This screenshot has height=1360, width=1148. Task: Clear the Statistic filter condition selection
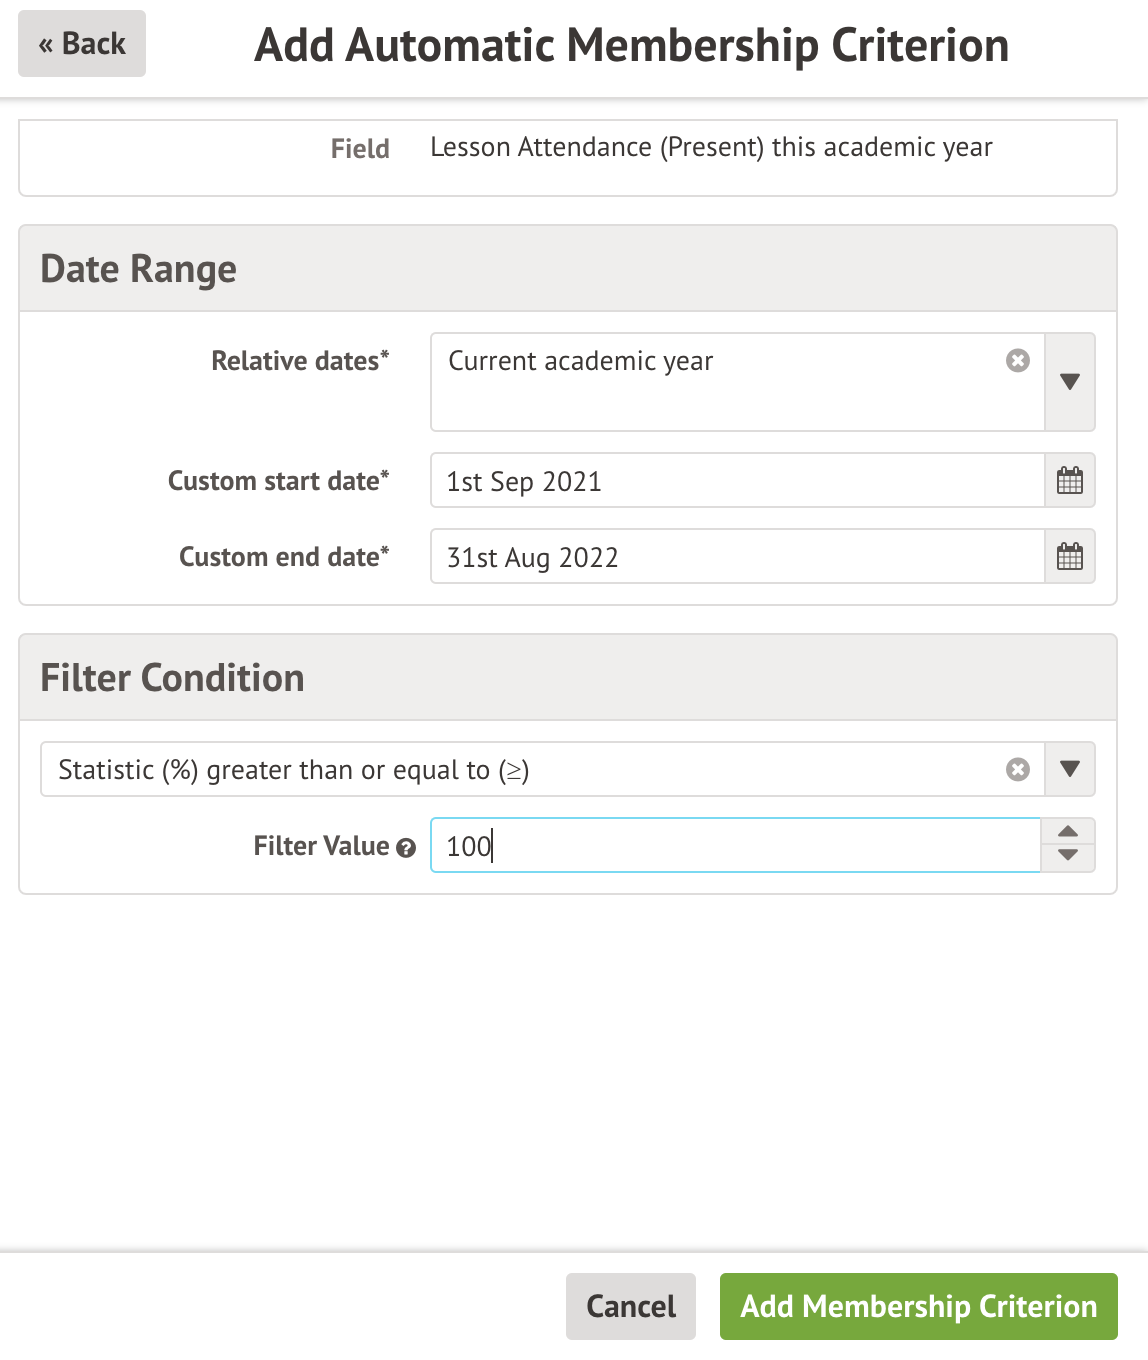[x=1017, y=769]
